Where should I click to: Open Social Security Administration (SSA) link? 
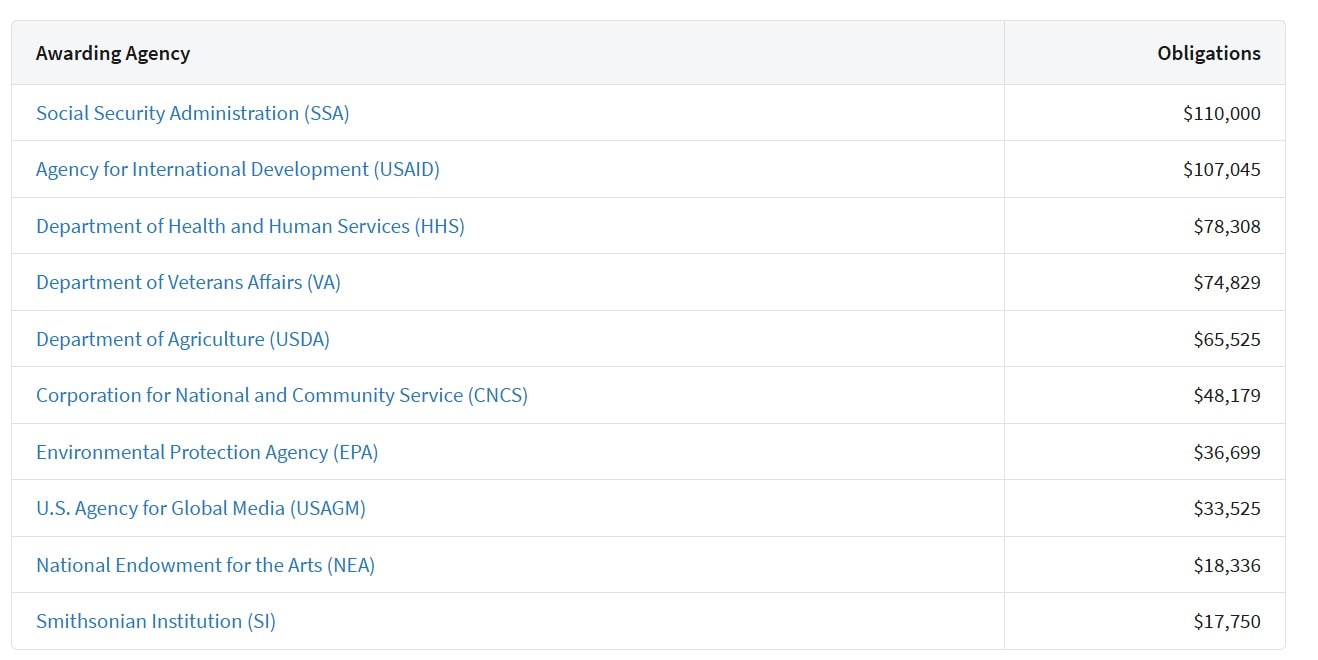point(193,113)
